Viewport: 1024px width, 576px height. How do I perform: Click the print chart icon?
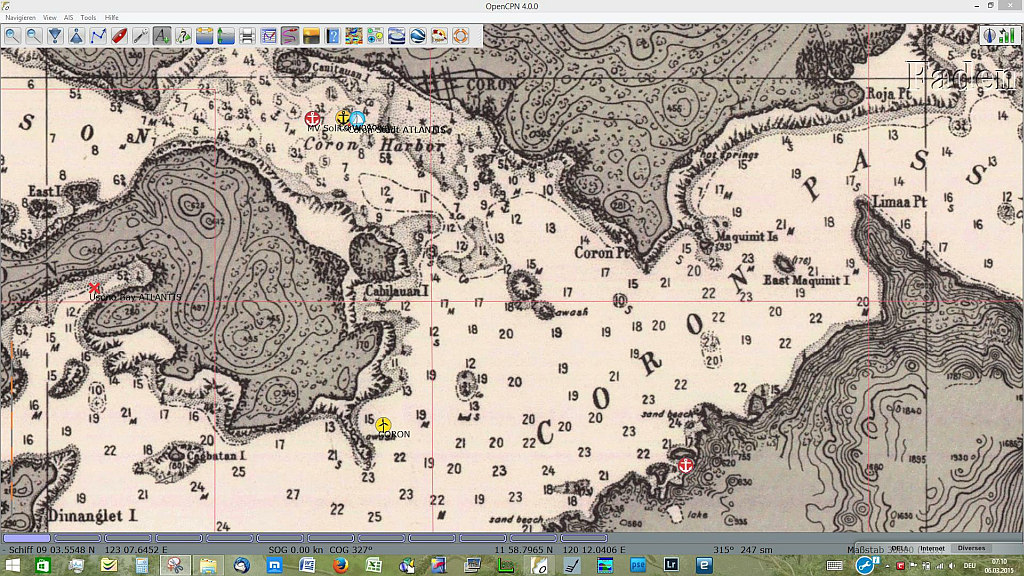(x=247, y=36)
